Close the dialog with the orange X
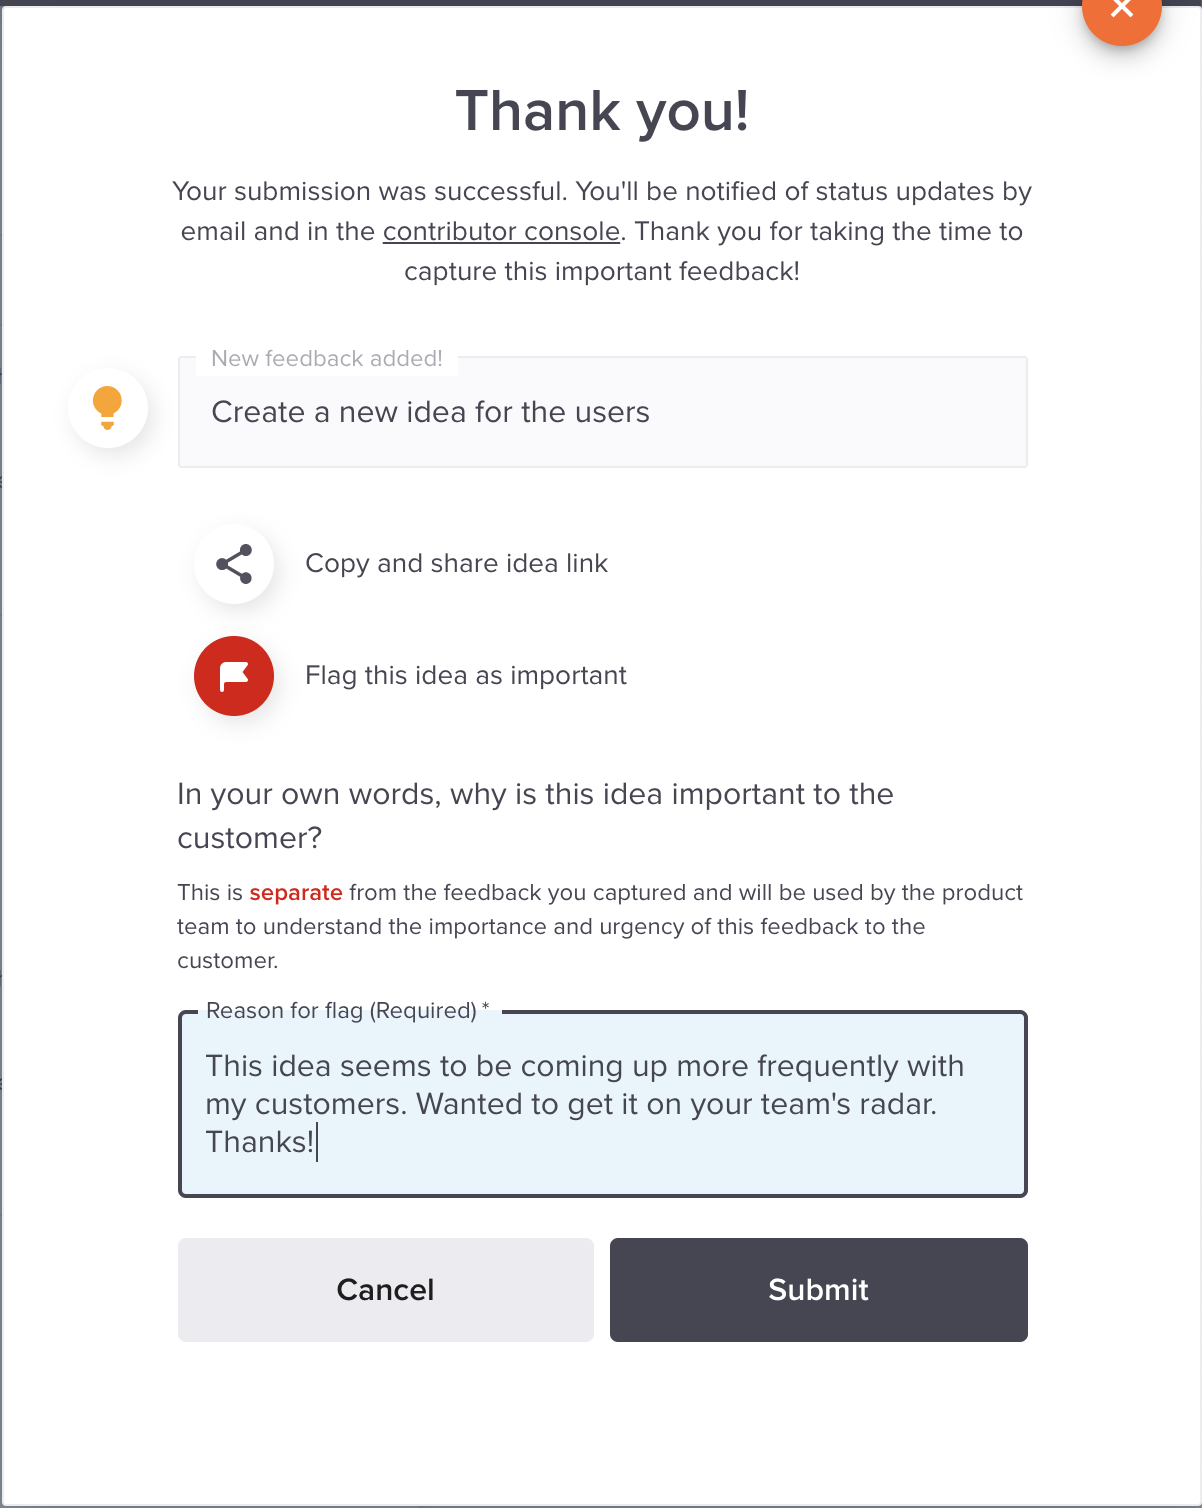The height and width of the screenshot is (1508, 1202). (1121, 10)
